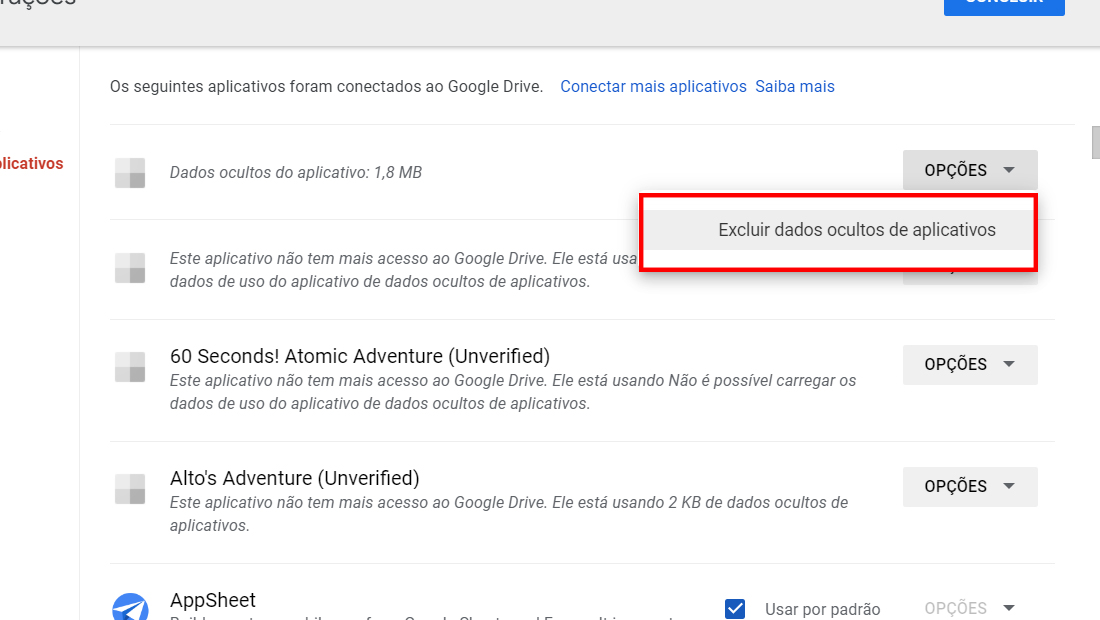The image size is (1100, 620).
Task: Open the Conectar mais aplicativos link
Action: coord(653,86)
